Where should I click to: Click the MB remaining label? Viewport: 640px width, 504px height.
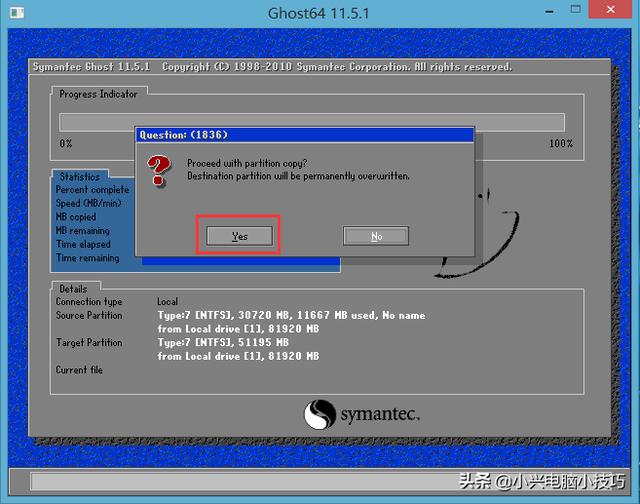[83, 231]
